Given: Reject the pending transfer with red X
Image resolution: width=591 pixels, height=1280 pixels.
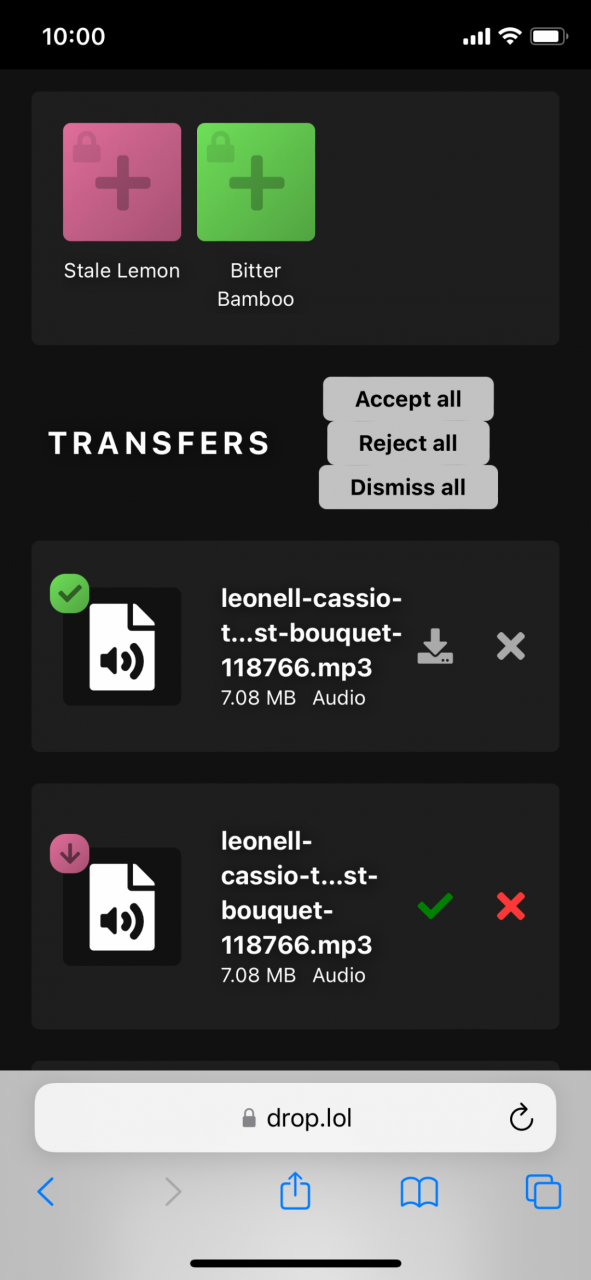Looking at the screenshot, I should 511,906.
